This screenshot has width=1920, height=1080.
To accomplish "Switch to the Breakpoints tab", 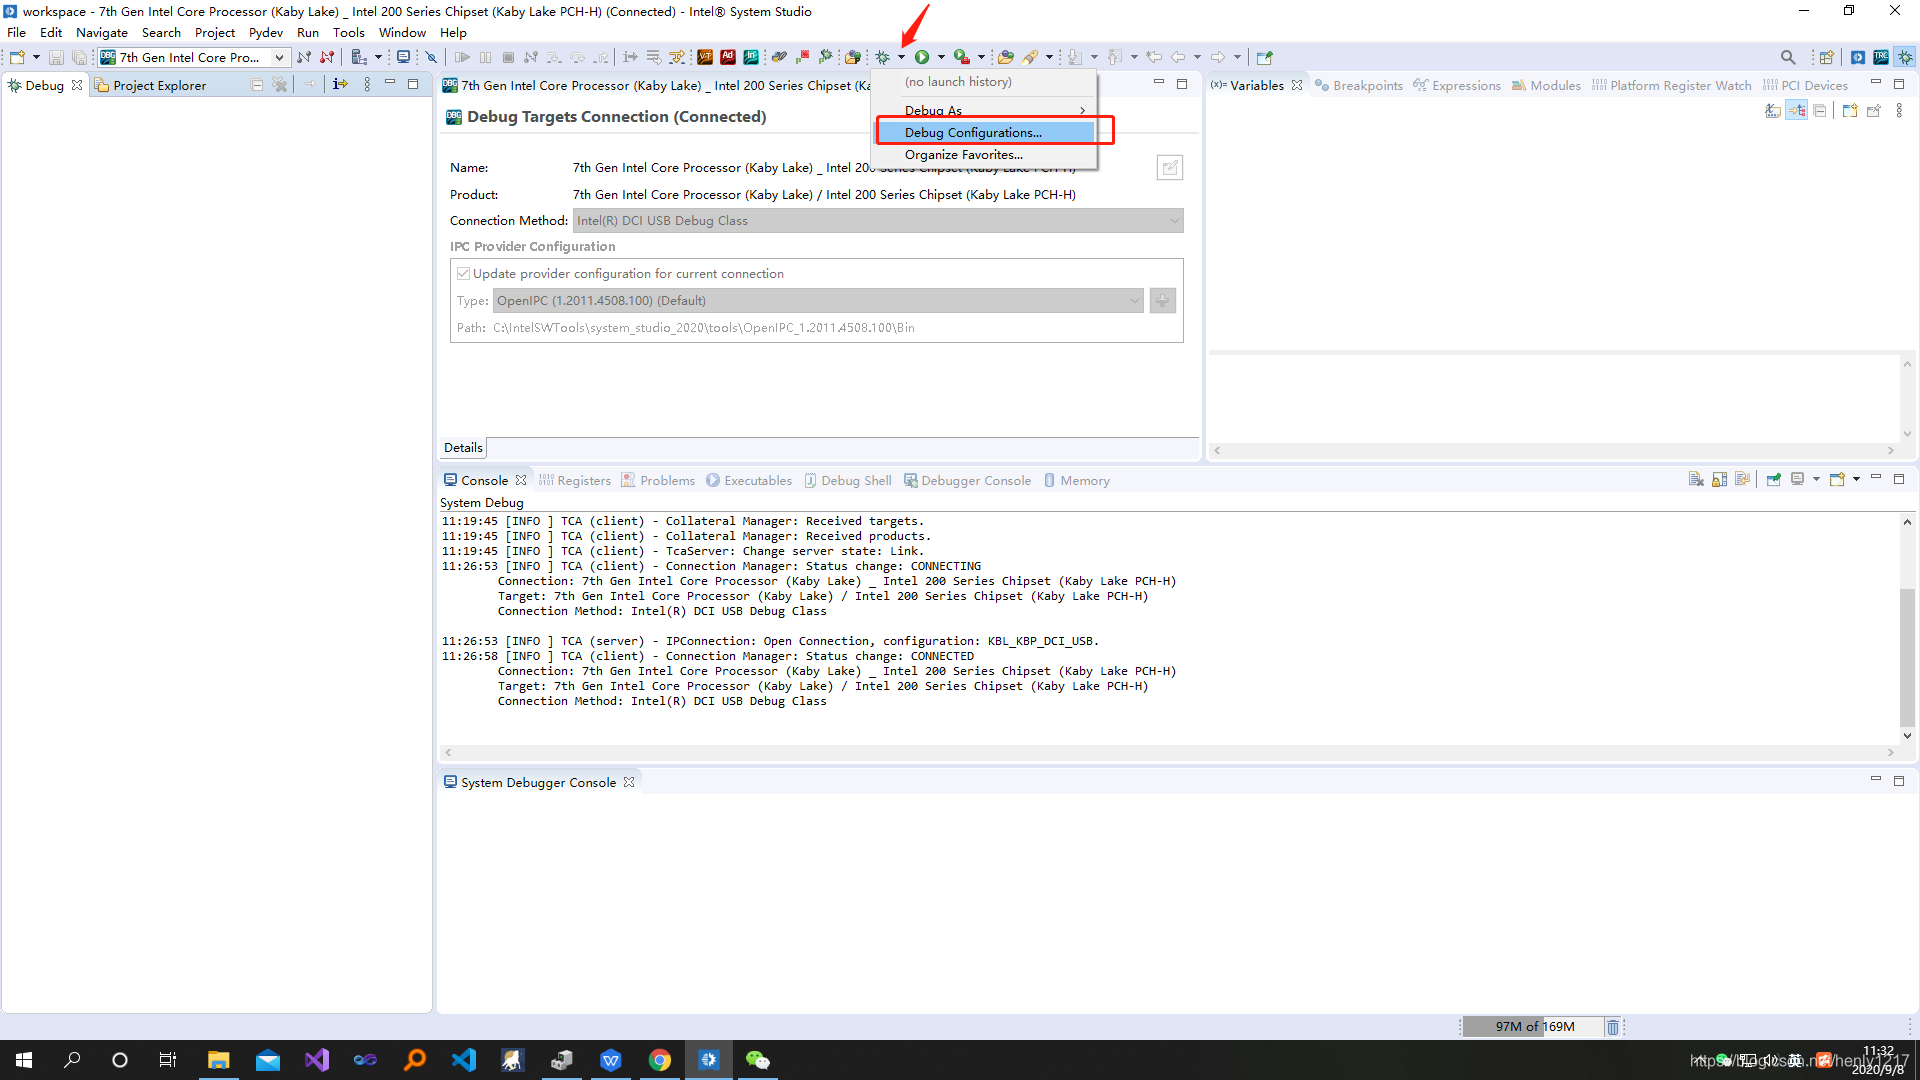I will 1359,85.
